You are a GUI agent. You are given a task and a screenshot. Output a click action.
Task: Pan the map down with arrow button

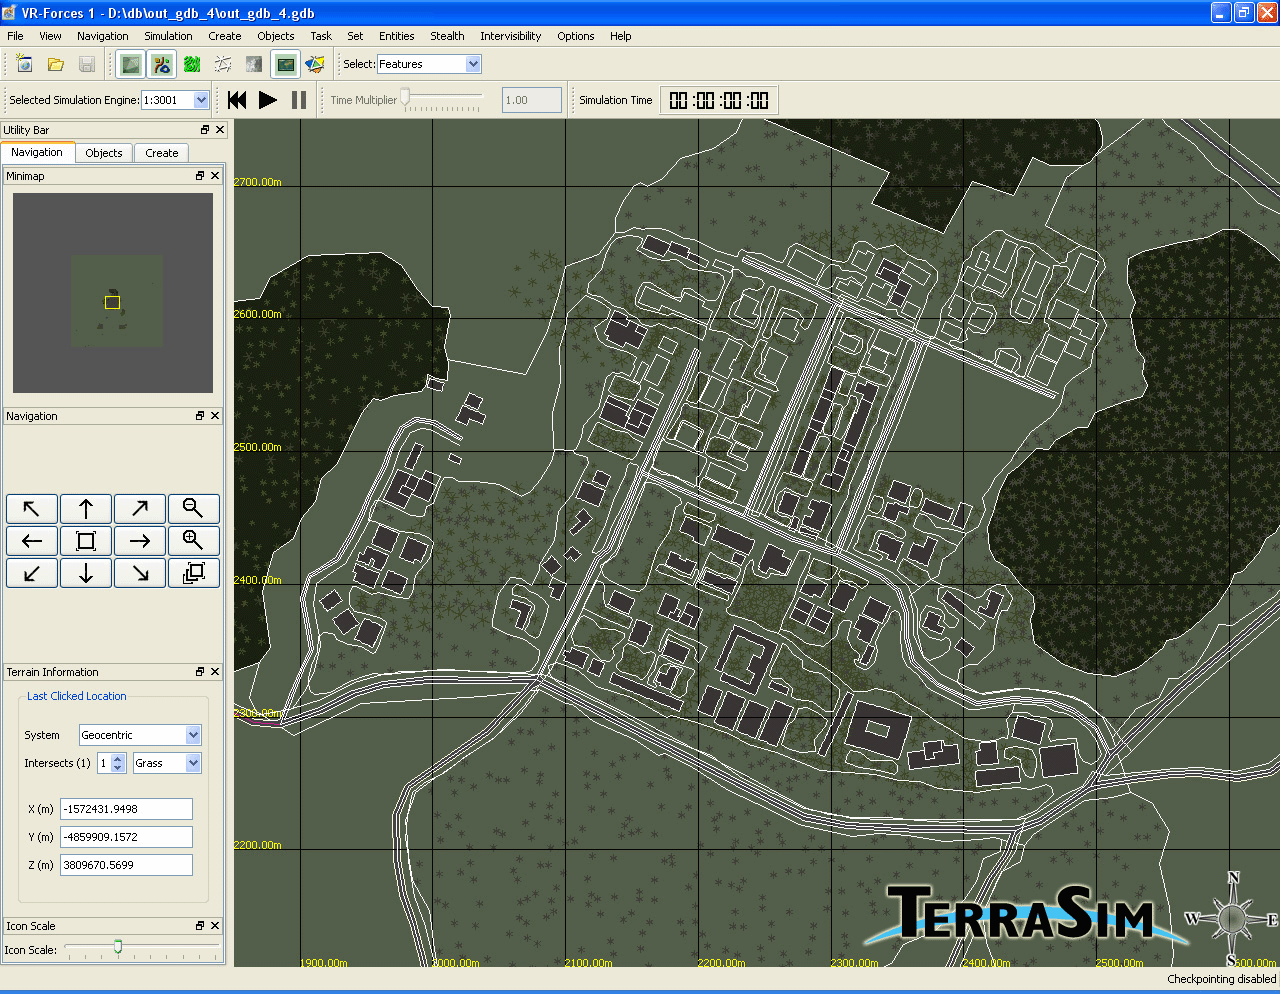[86, 573]
